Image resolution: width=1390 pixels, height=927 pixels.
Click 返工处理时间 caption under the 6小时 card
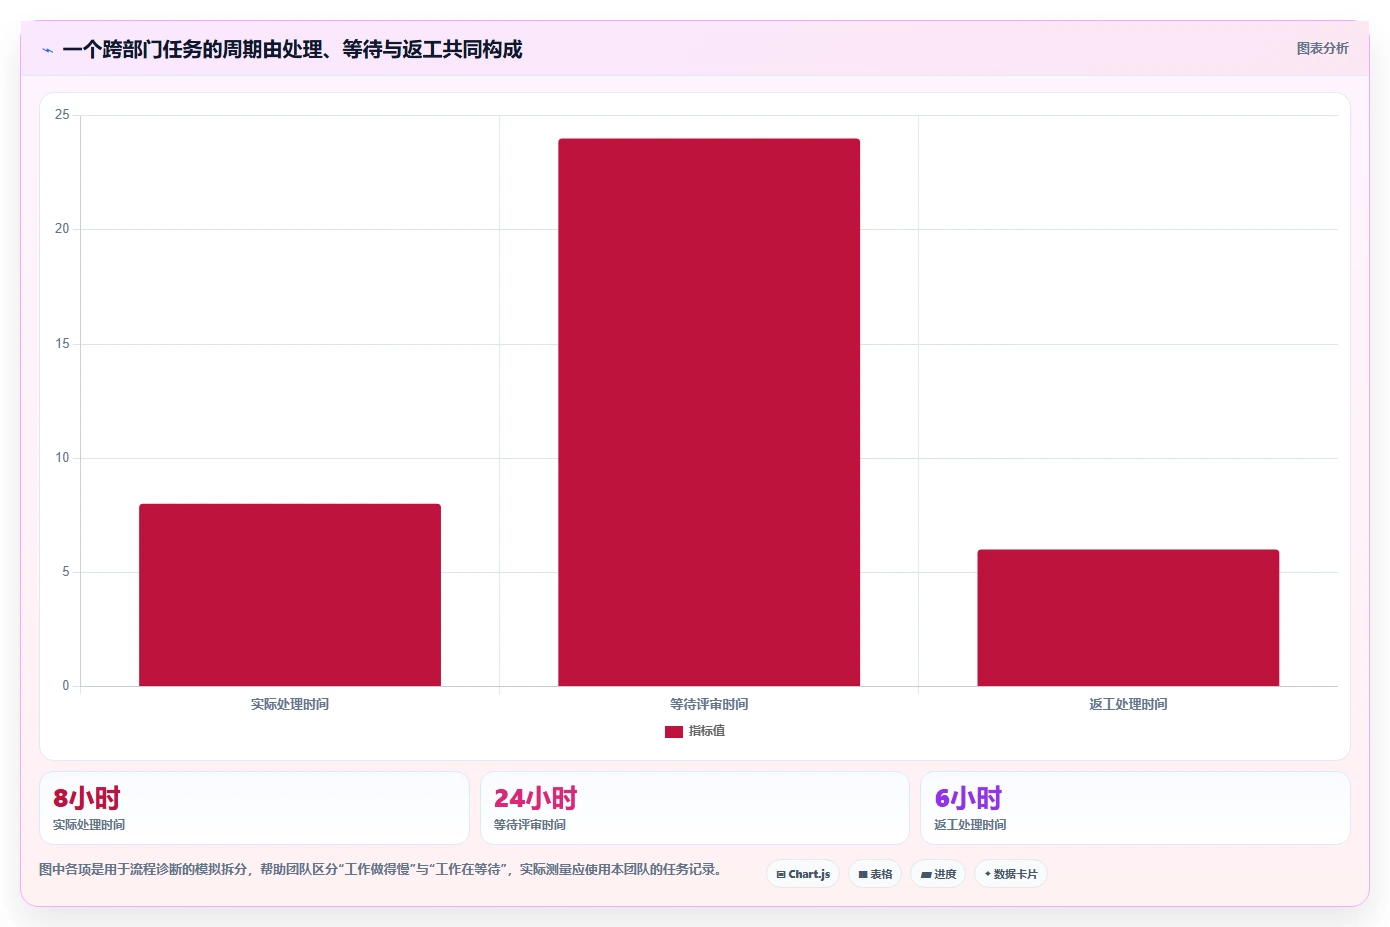(x=970, y=825)
